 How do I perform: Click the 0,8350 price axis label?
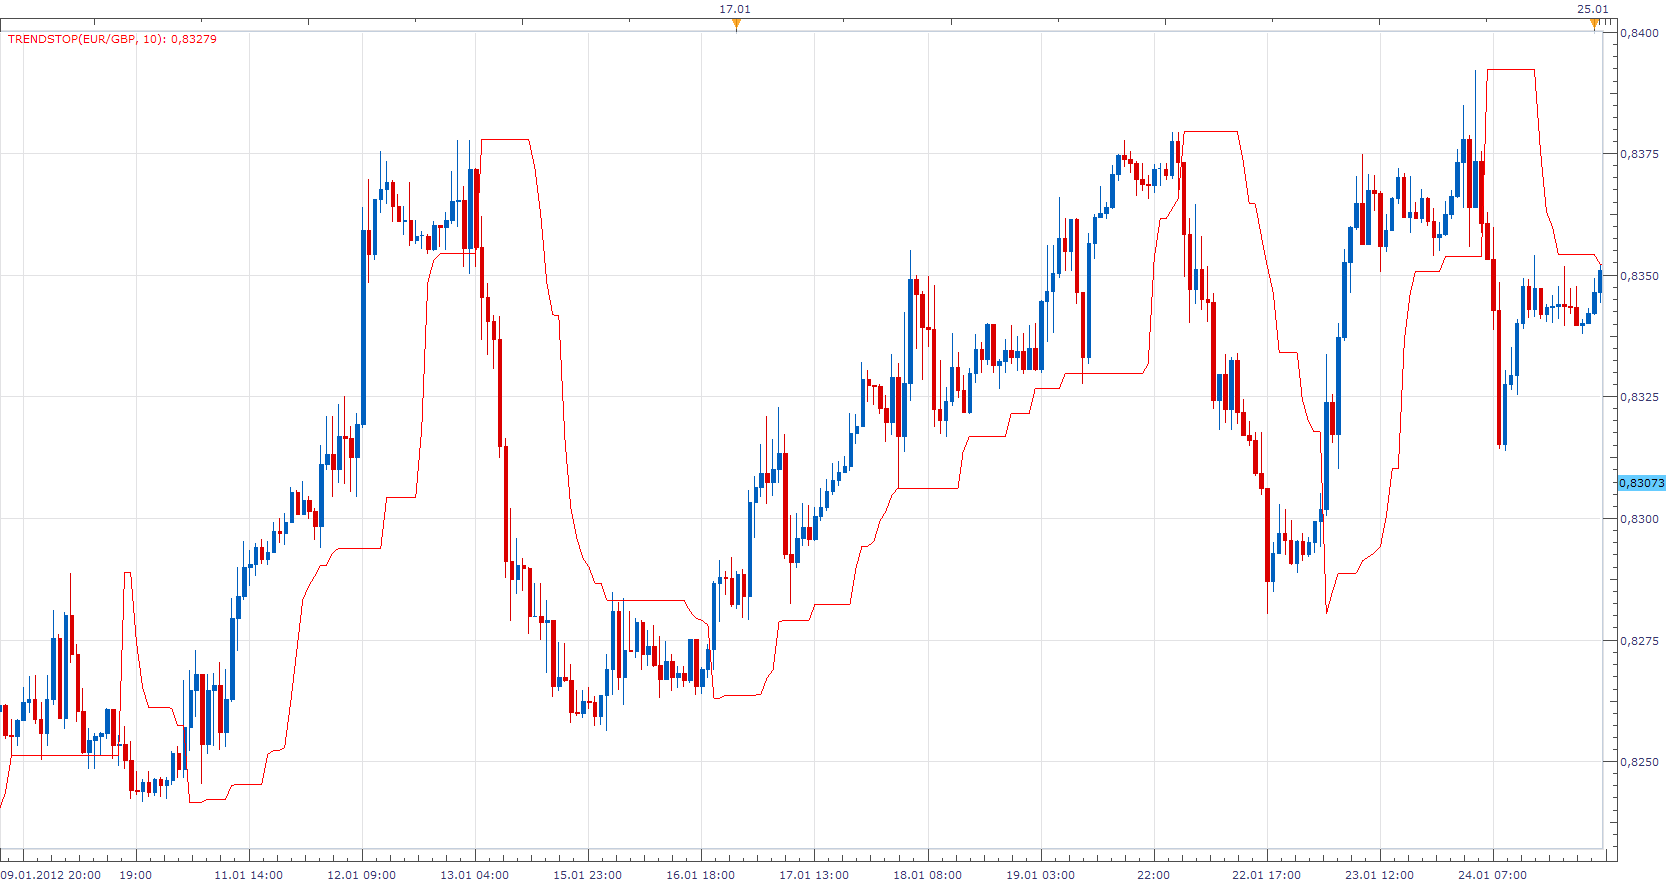click(x=1640, y=276)
